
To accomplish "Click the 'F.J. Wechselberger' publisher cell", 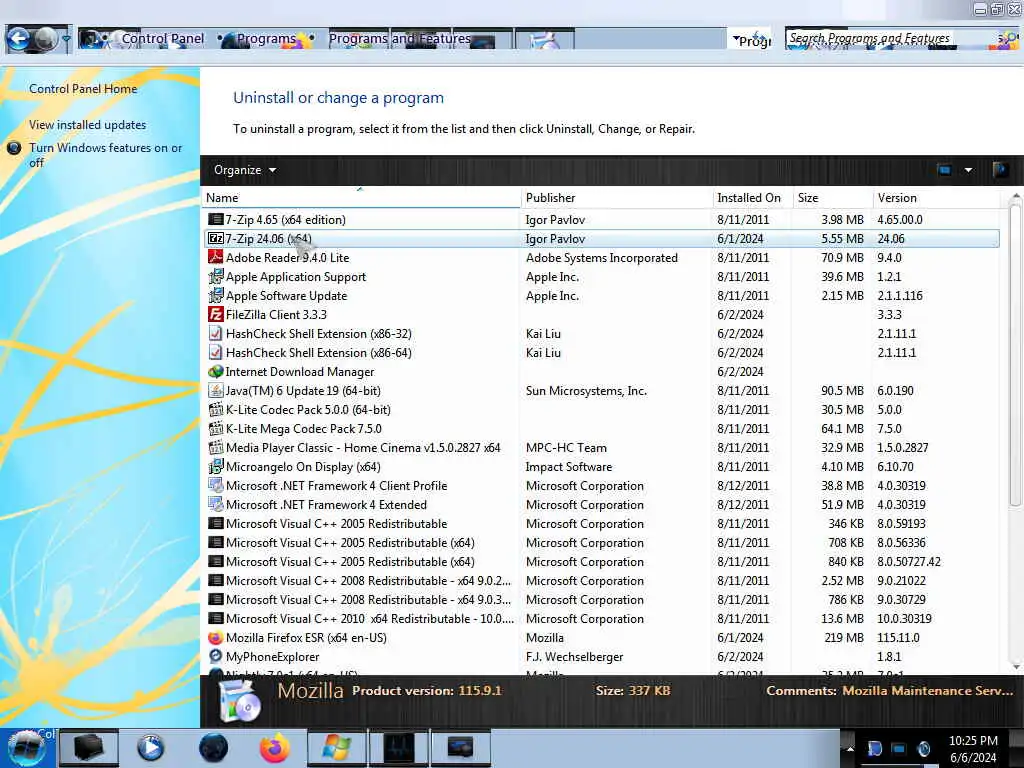I will [575, 656].
